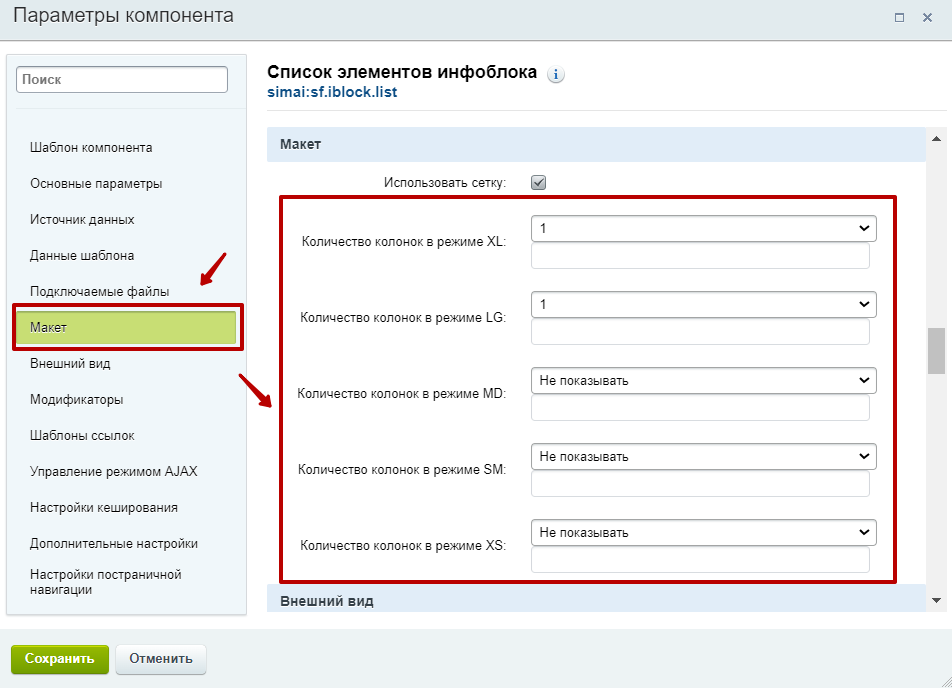Expand the MD mode column count dropdown
This screenshot has height=688, width=952.
pyautogui.click(x=703, y=380)
